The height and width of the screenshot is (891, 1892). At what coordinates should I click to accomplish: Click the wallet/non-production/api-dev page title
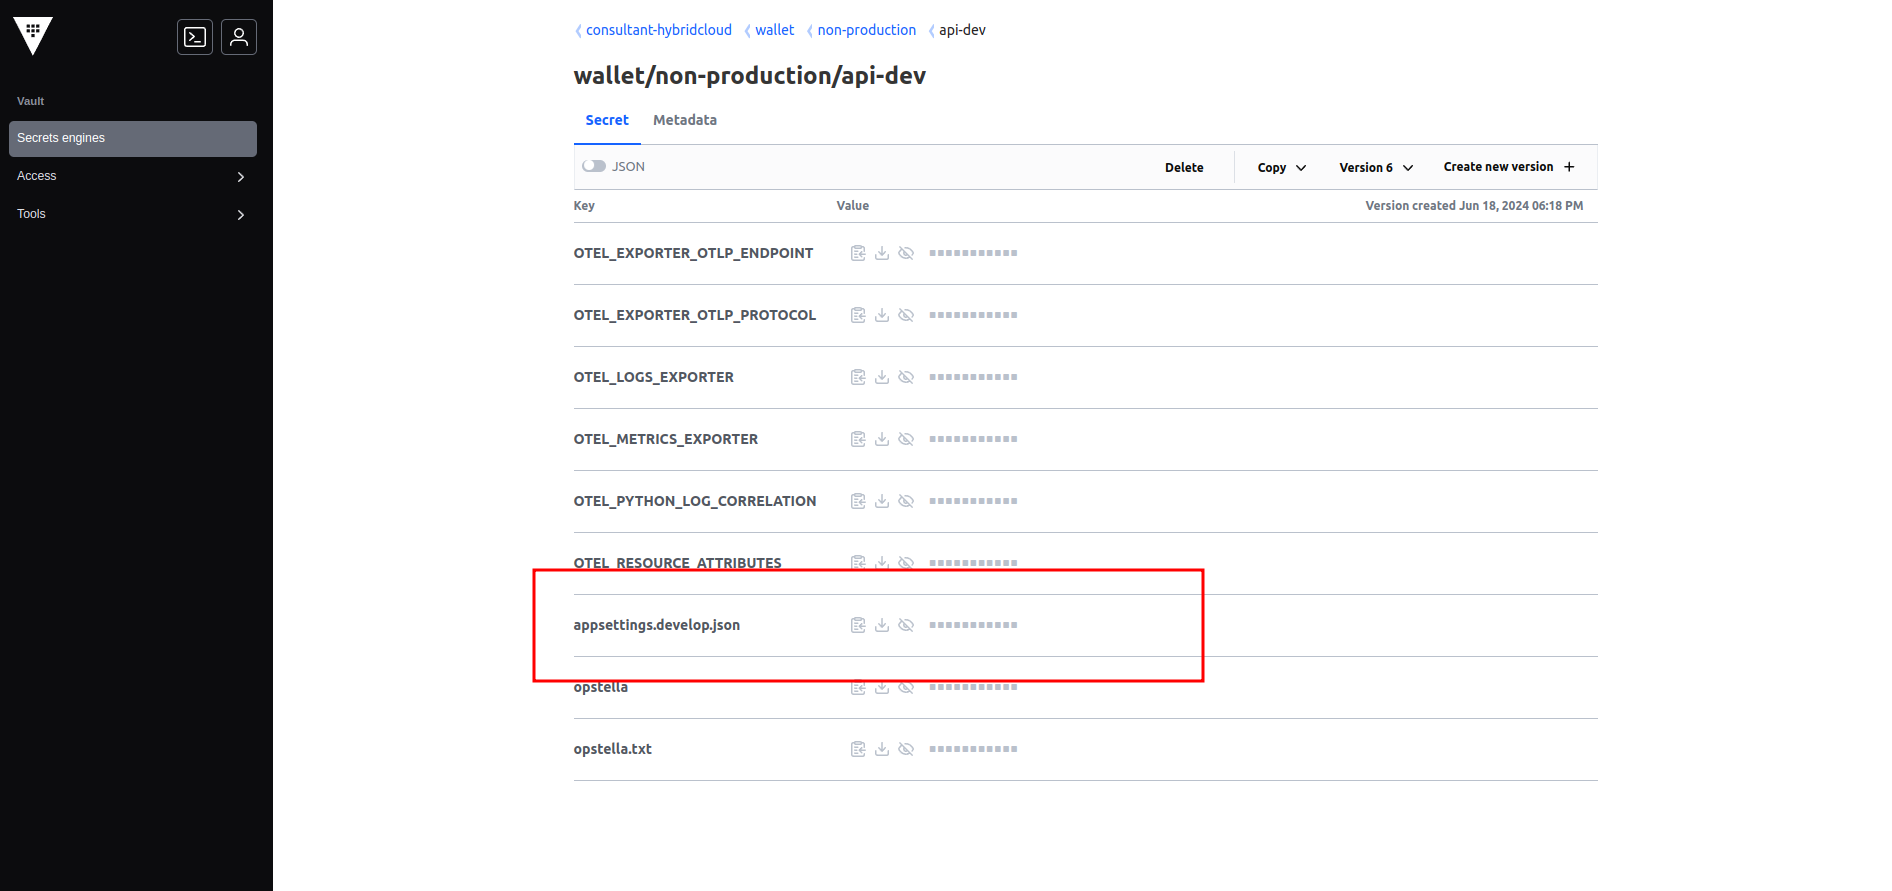pos(750,76)
